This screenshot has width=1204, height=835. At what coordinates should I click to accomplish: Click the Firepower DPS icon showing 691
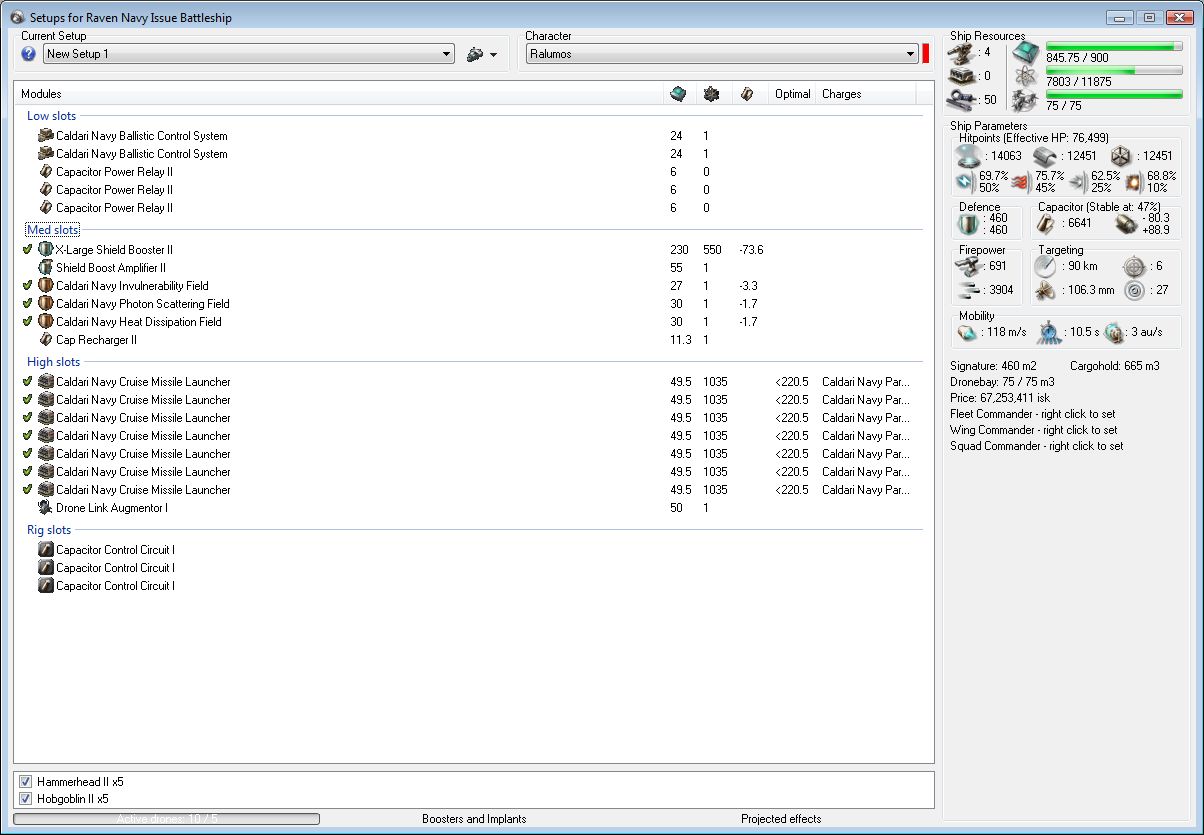[968, 266]
